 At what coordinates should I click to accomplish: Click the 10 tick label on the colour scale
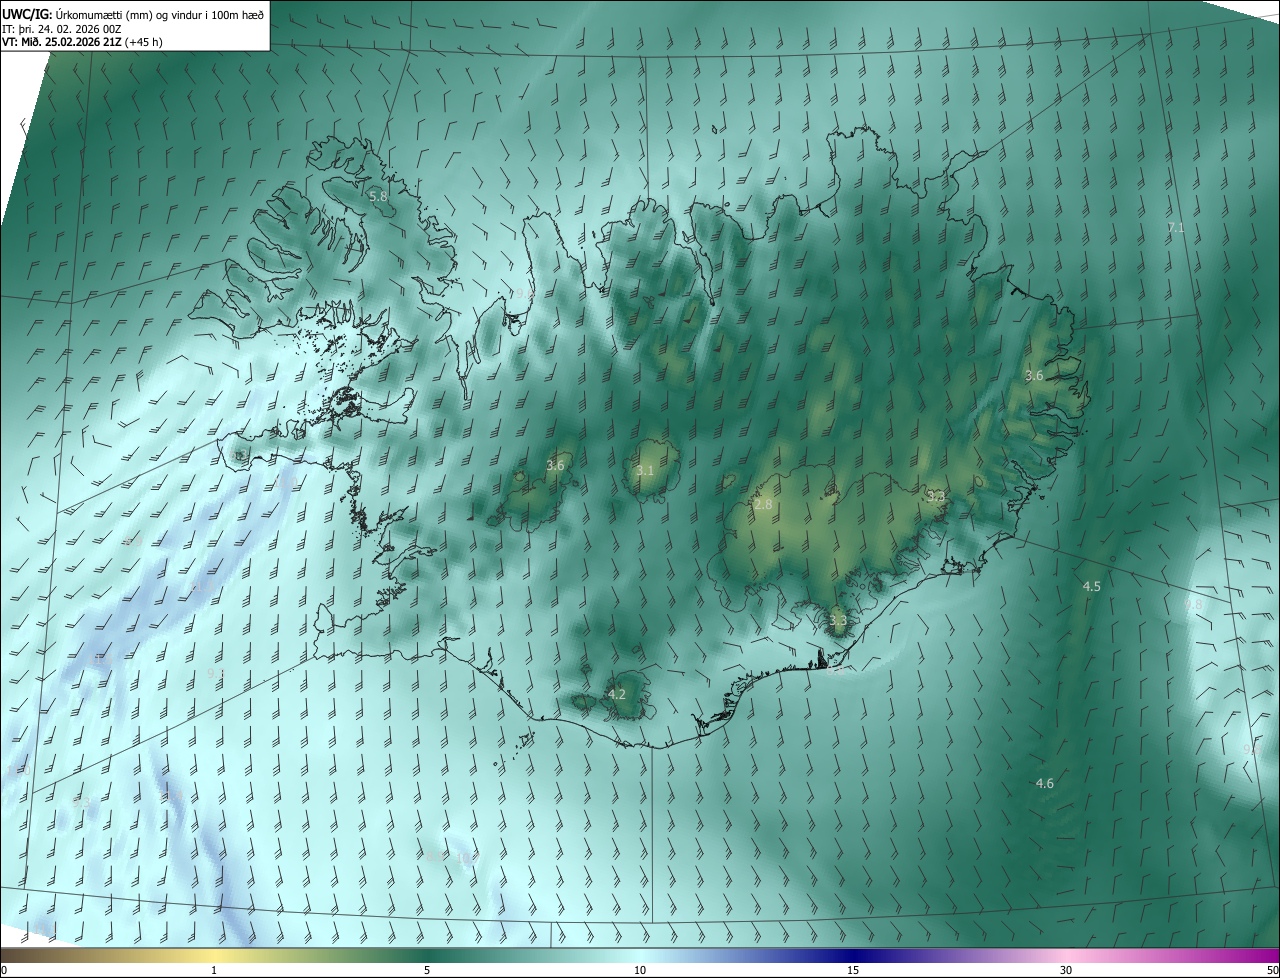coord(640,970)
